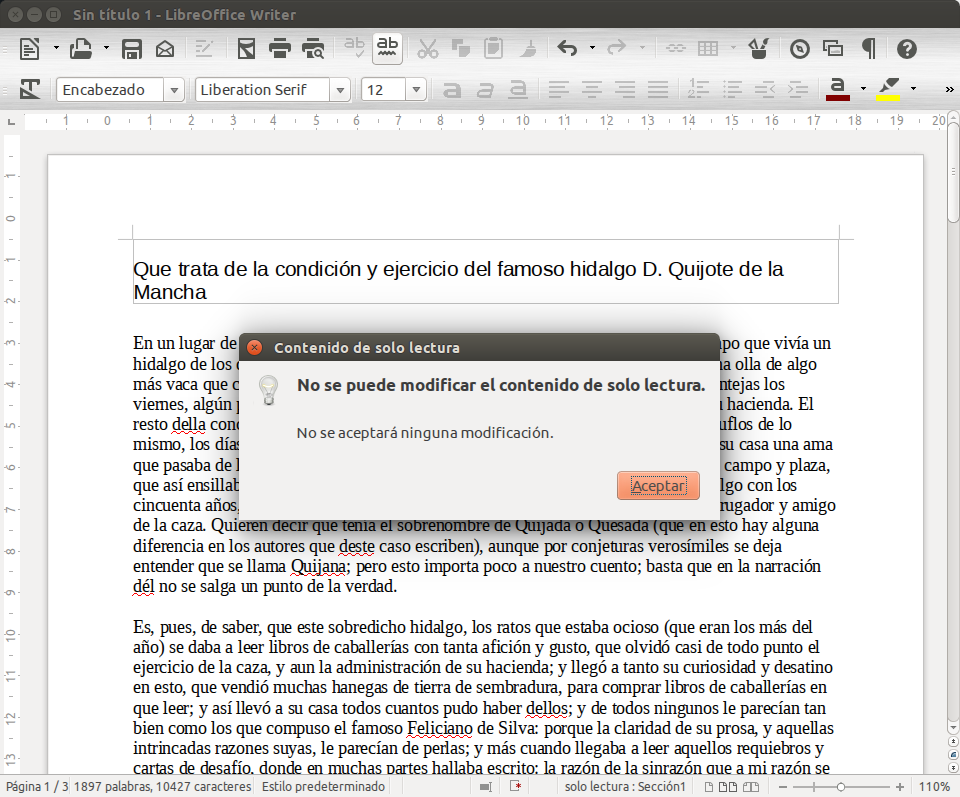Click the tab stop type selector on ruler
Image resolution: width=960 pixels, height=797 pixels.
[x=11, y=122]
